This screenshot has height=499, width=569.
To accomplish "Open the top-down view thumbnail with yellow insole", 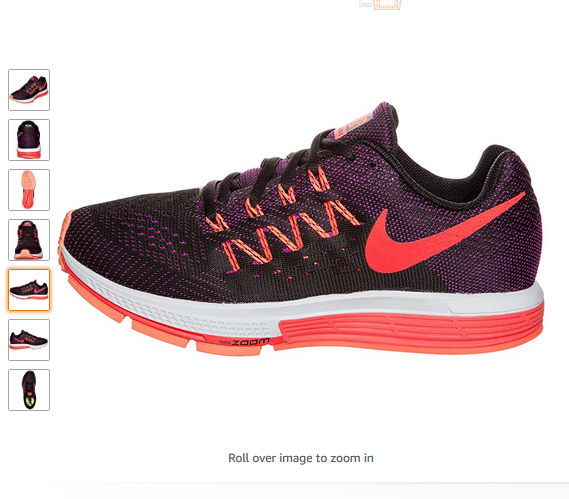I will point(29,390).
